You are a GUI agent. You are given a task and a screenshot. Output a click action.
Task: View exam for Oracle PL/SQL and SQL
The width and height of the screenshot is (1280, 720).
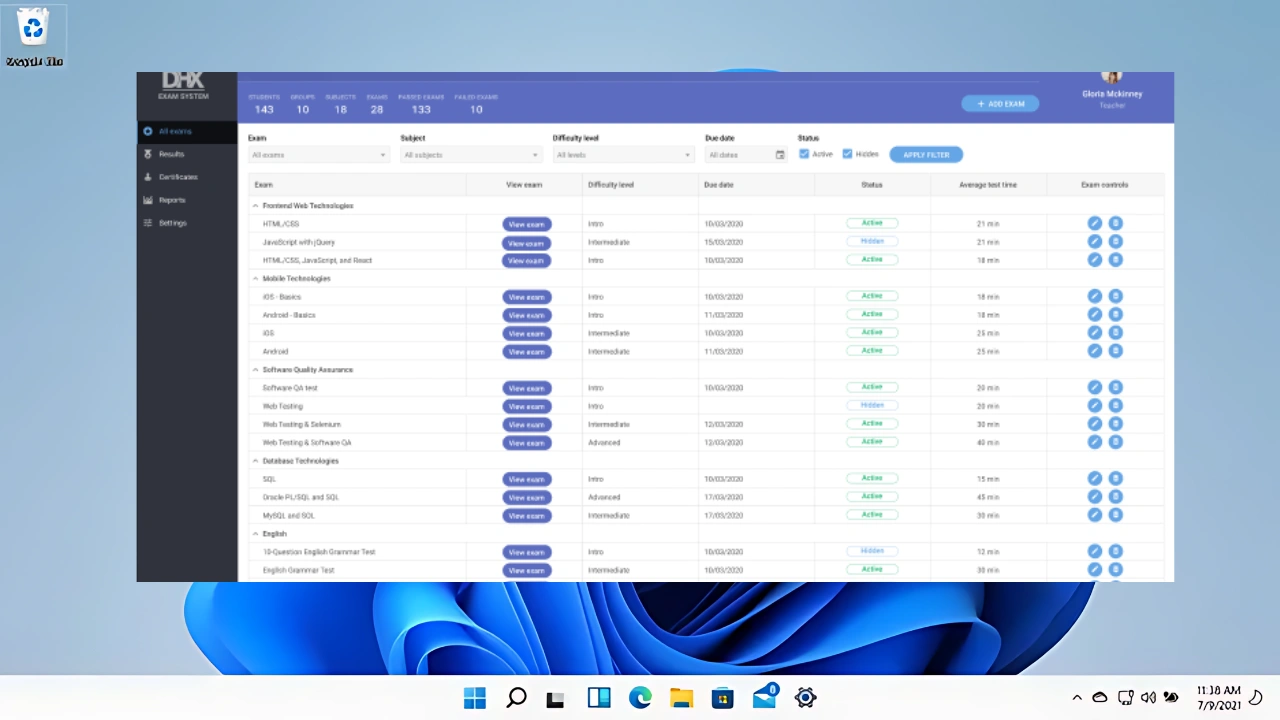(x=527, y=497)
